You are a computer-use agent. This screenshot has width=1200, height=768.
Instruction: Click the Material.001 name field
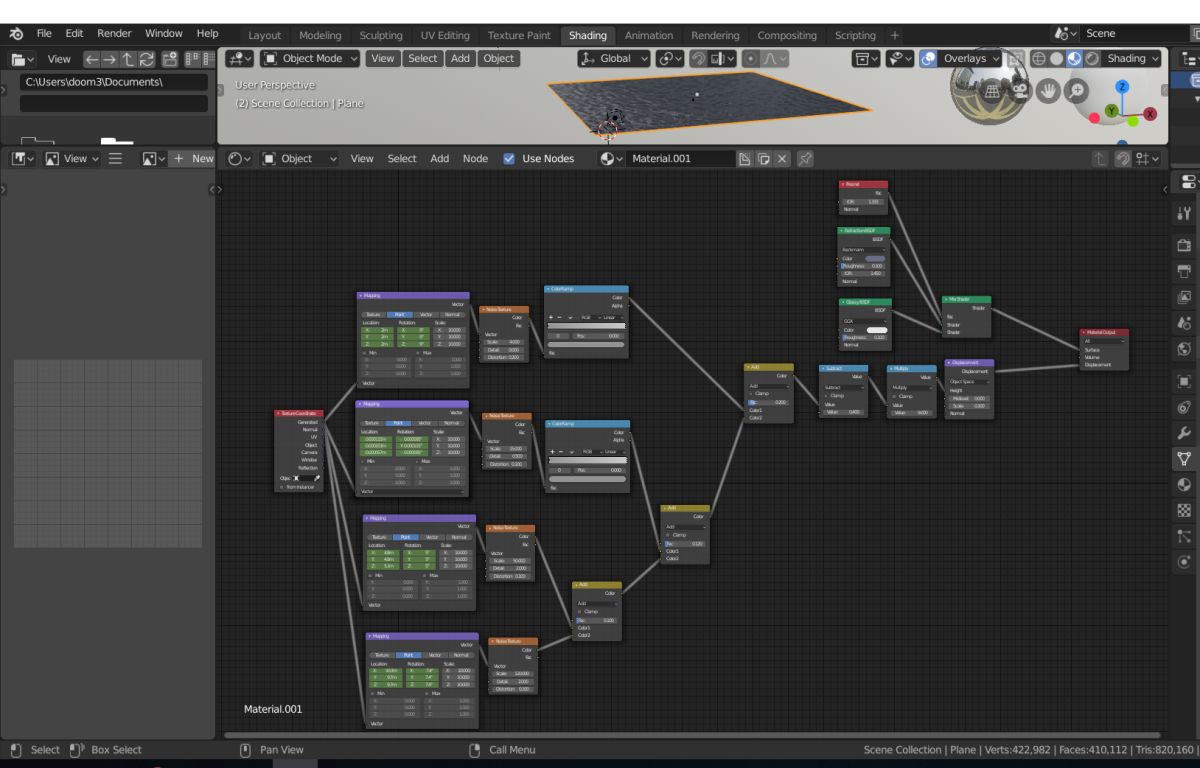[x=680, y=159]
